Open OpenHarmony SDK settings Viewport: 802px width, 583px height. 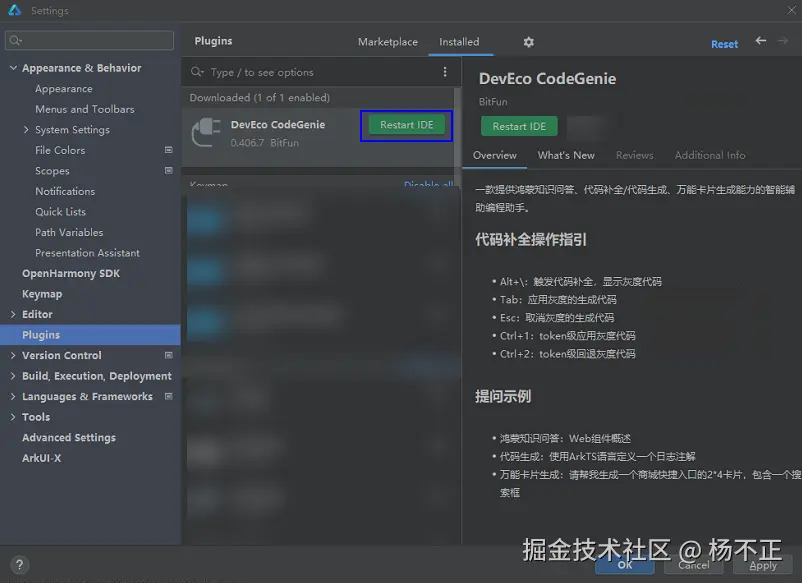click(x=71, y=273)
